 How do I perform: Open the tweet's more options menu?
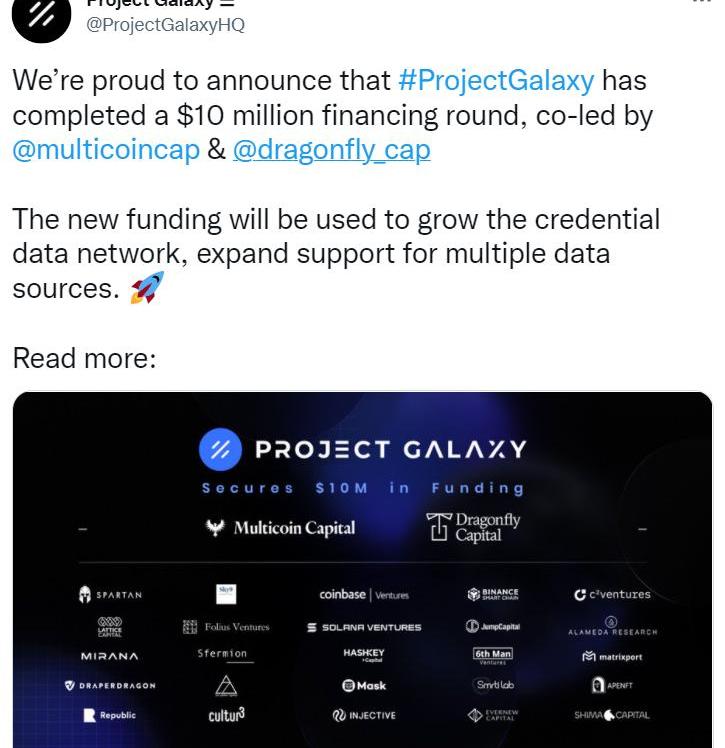click(x=701, y=2)
